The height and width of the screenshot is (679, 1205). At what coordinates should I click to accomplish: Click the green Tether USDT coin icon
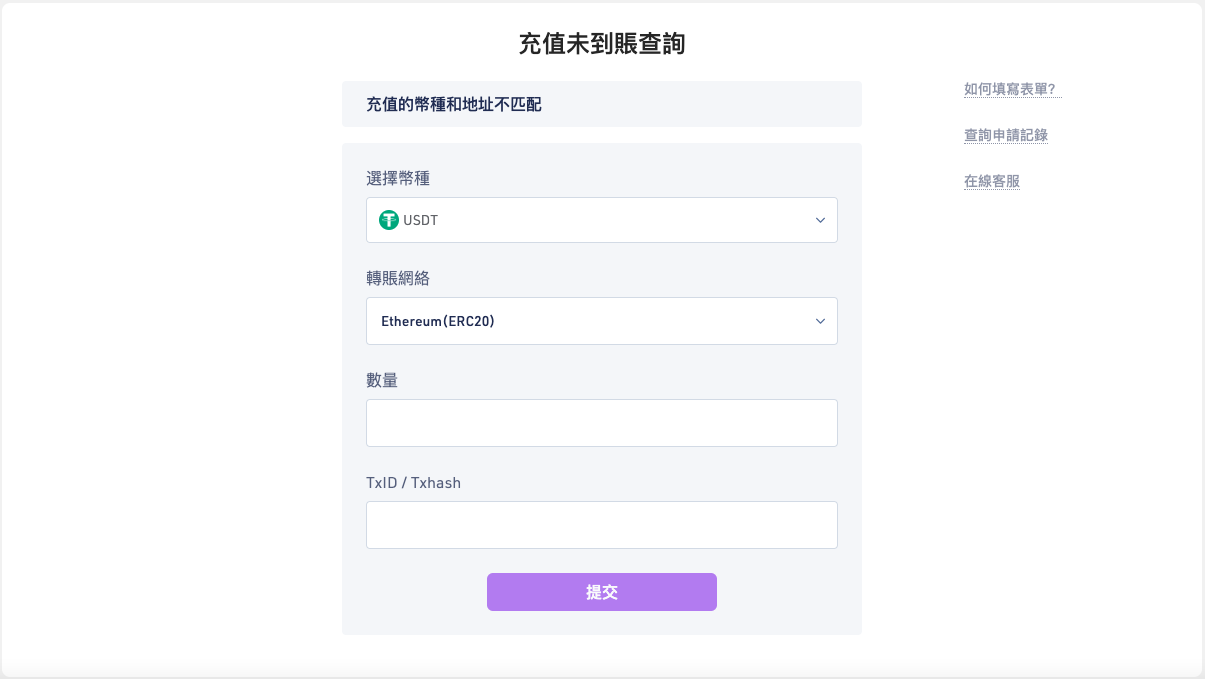point(389,220)
